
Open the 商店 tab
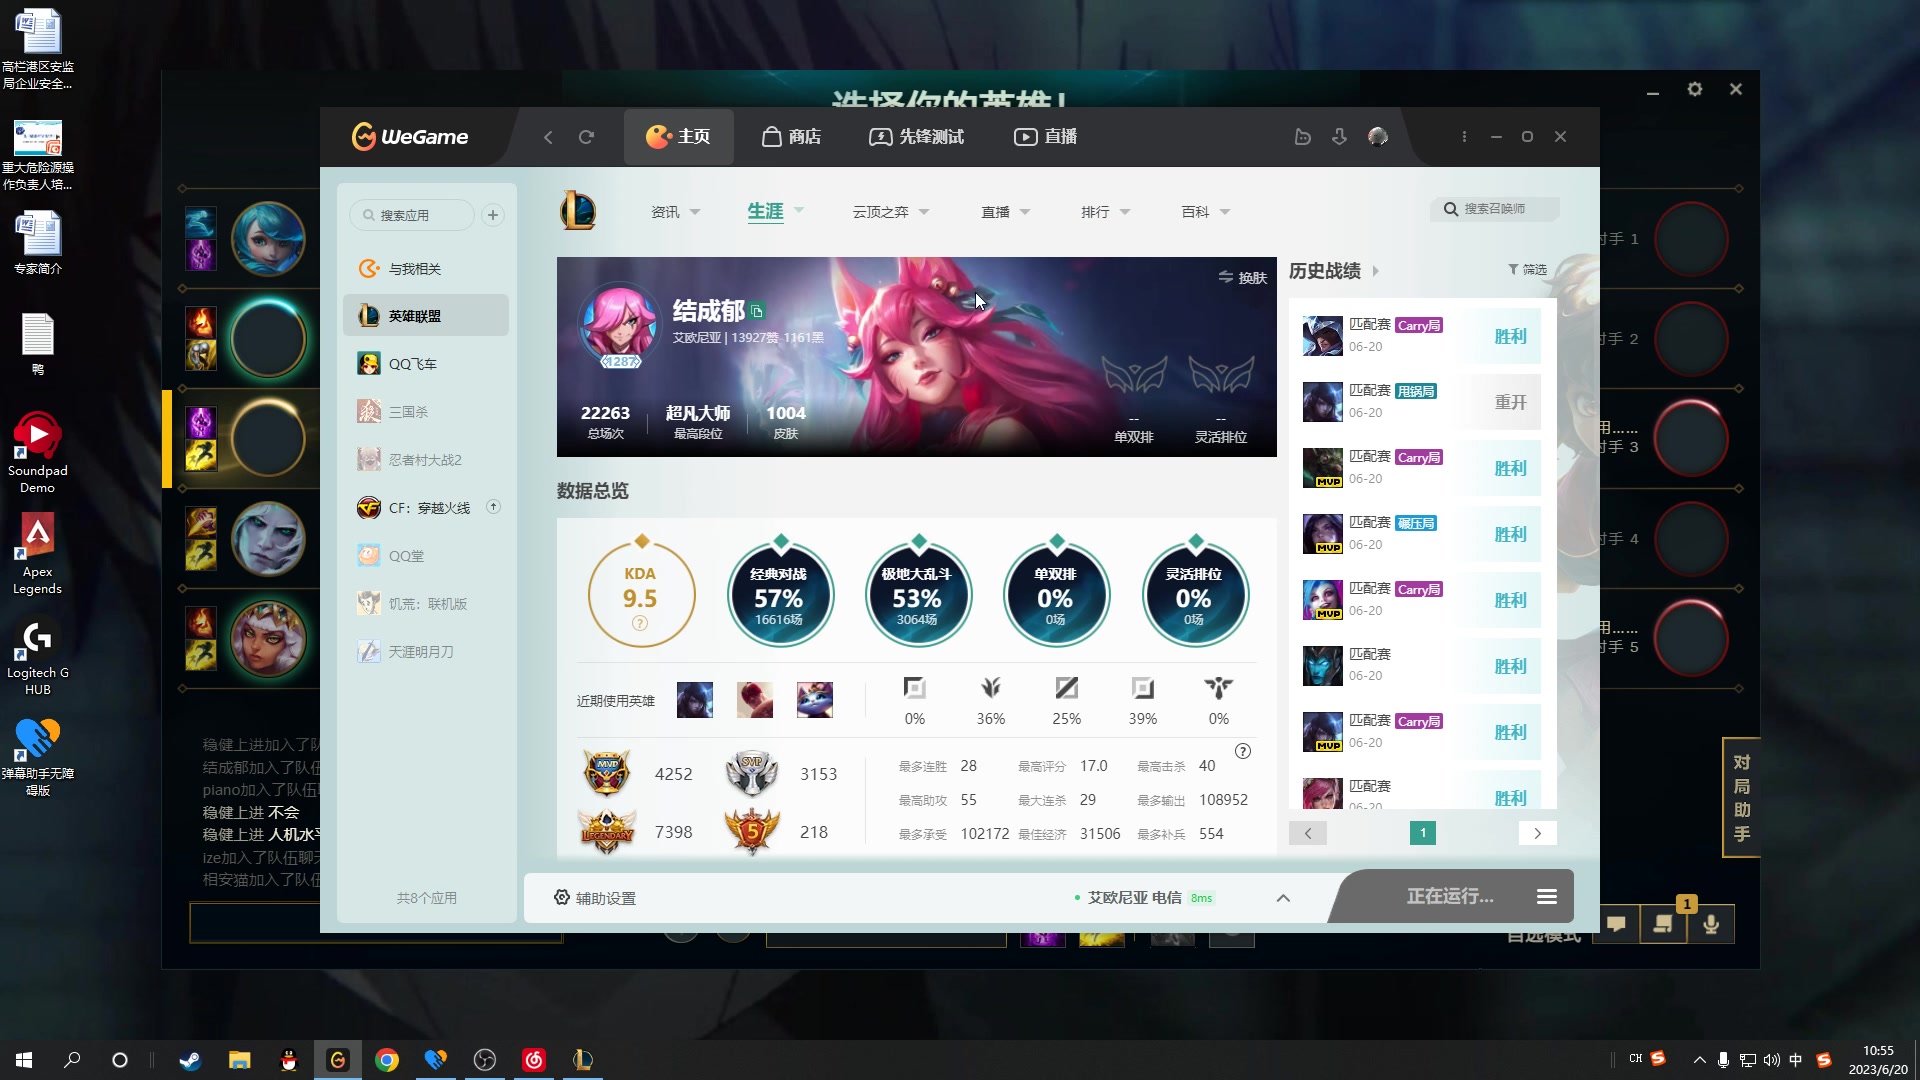(791, 137)
